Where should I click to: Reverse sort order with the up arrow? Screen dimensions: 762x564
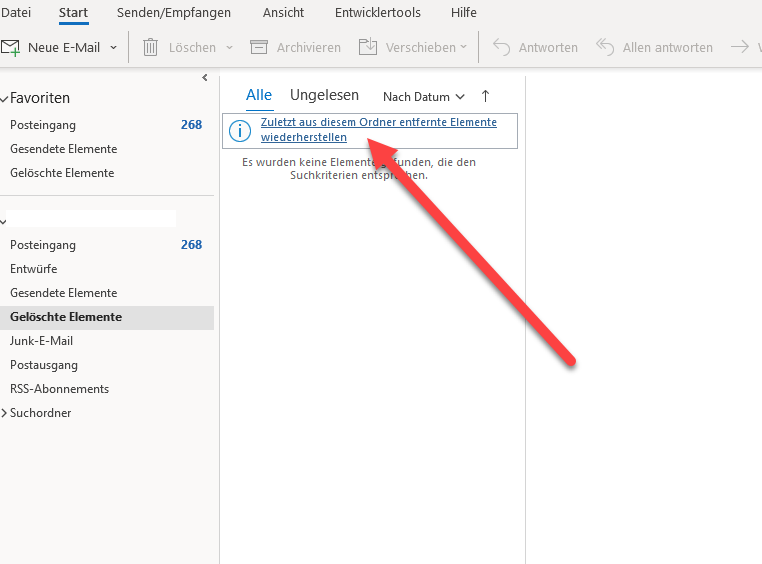(x=486, y=96)
